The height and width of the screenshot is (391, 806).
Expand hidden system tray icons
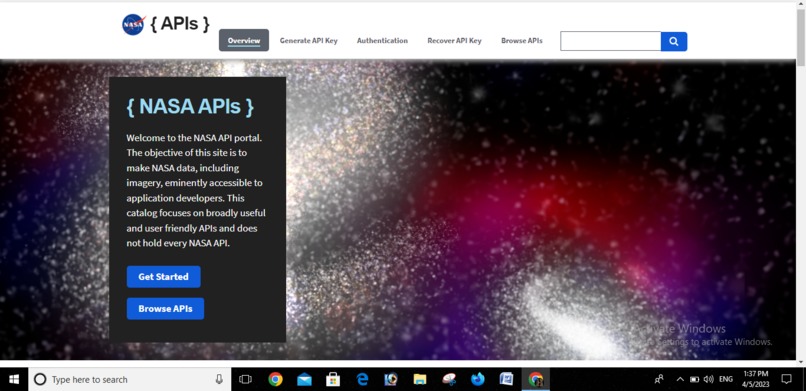coord(680,379)
